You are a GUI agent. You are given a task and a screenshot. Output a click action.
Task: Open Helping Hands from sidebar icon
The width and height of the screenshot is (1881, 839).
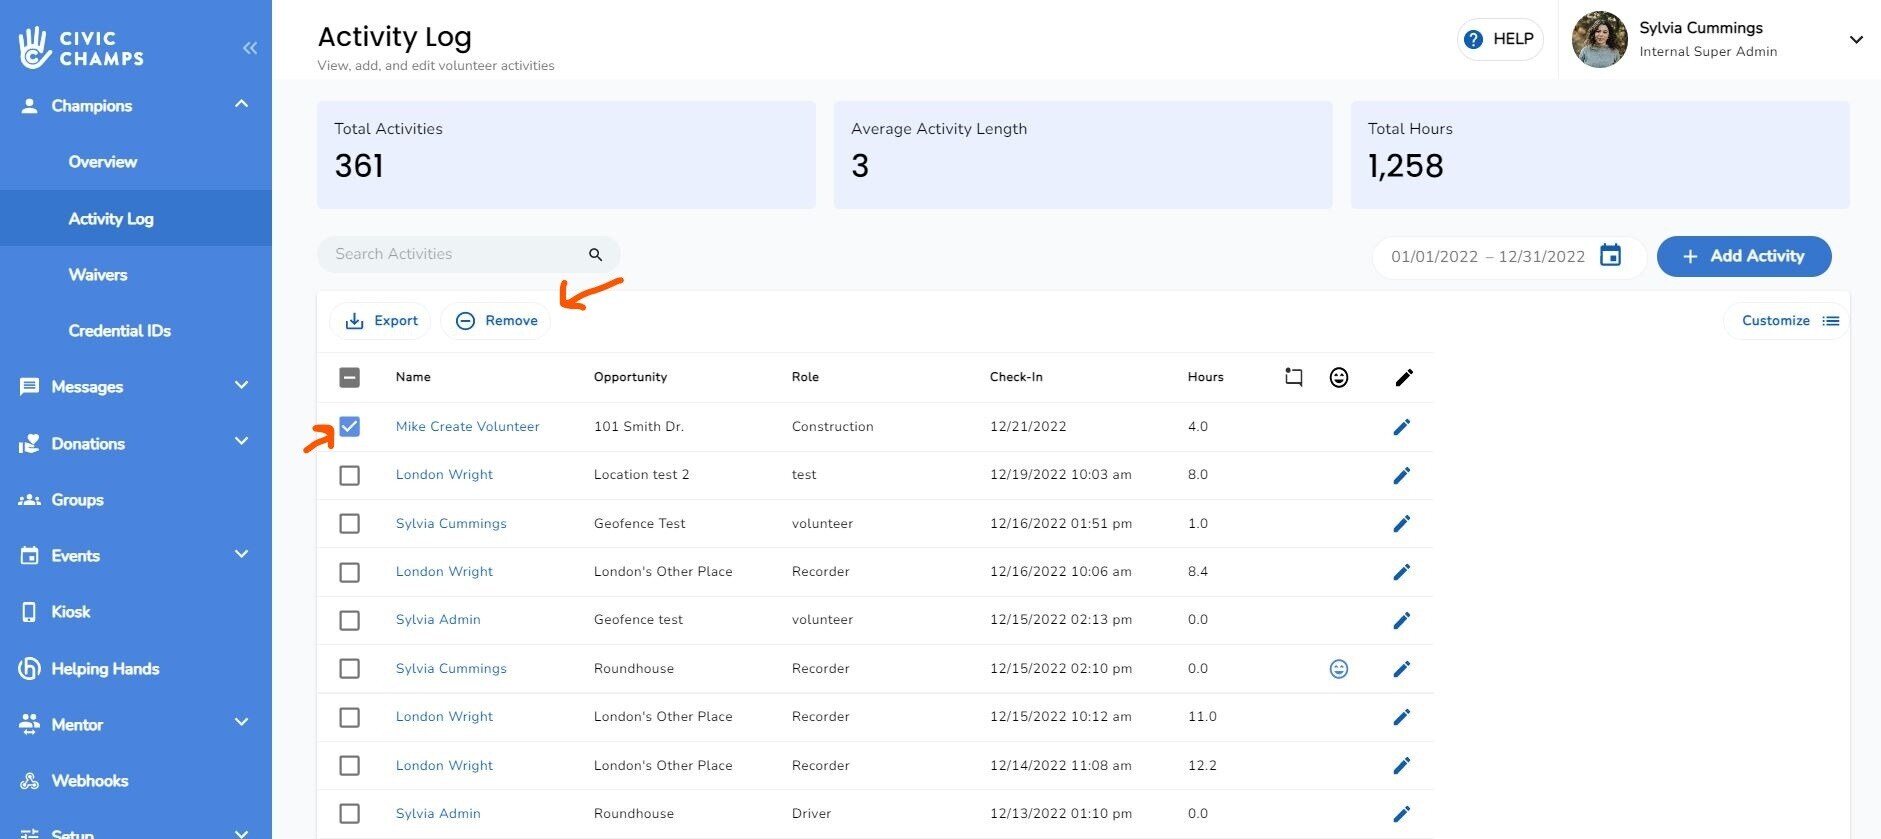(29, 669)
